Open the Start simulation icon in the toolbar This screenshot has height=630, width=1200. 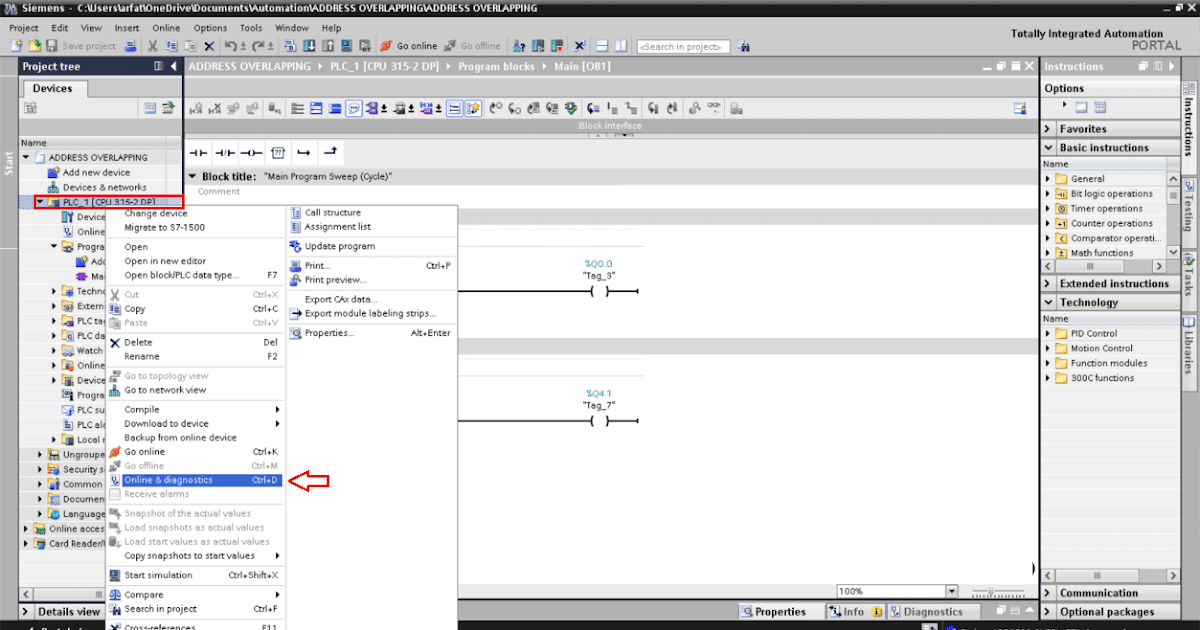[347, 45]
